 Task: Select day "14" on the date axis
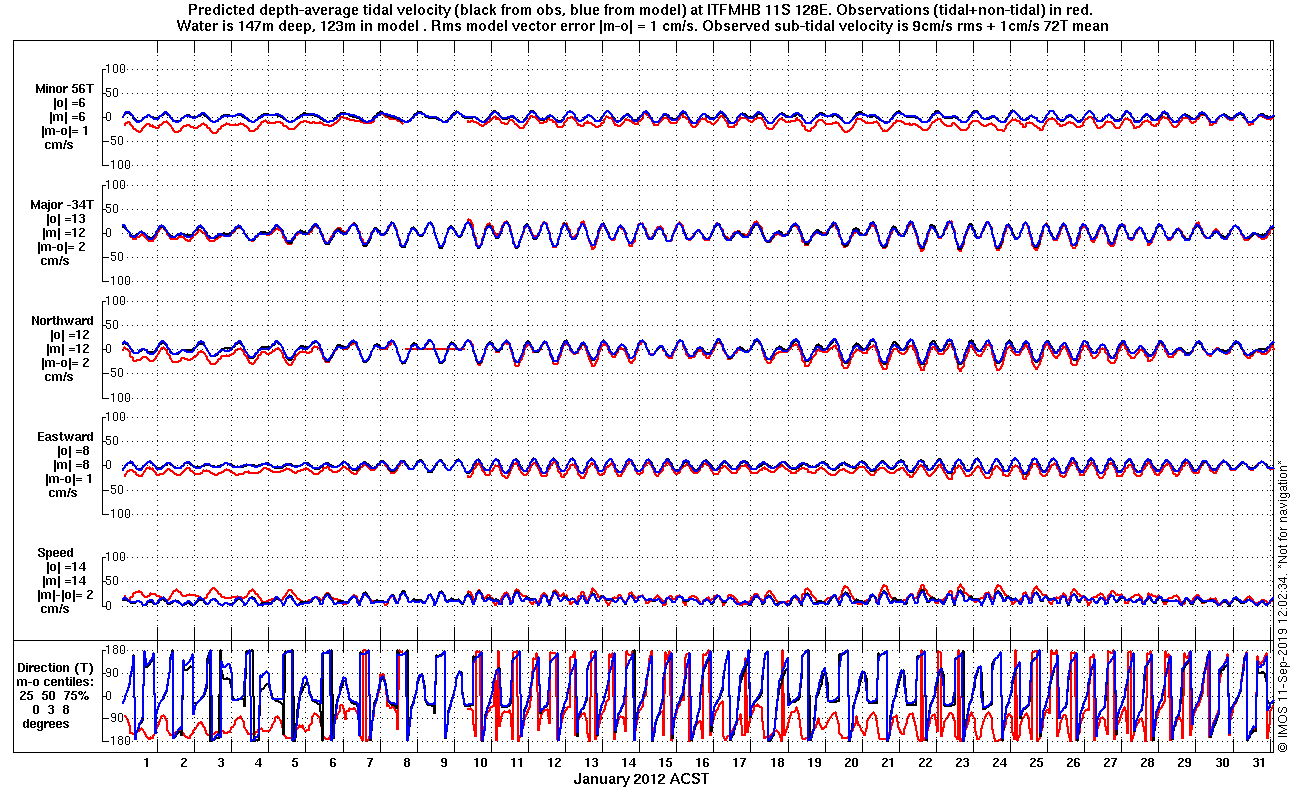[628, 762]
